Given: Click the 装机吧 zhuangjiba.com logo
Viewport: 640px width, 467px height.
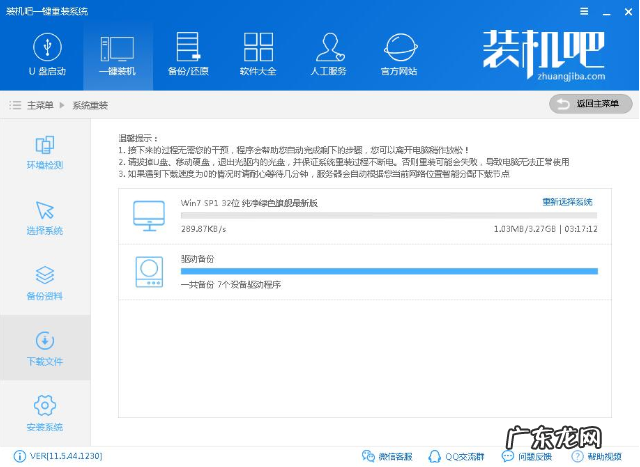Looking at the screenshot, I should [x=544, y=55].
